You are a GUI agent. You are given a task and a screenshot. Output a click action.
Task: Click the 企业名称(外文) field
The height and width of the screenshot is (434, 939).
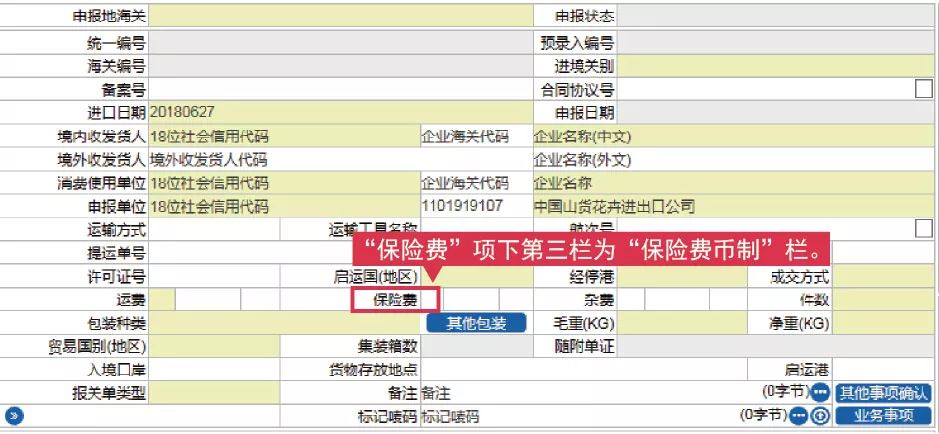point(734,159)
